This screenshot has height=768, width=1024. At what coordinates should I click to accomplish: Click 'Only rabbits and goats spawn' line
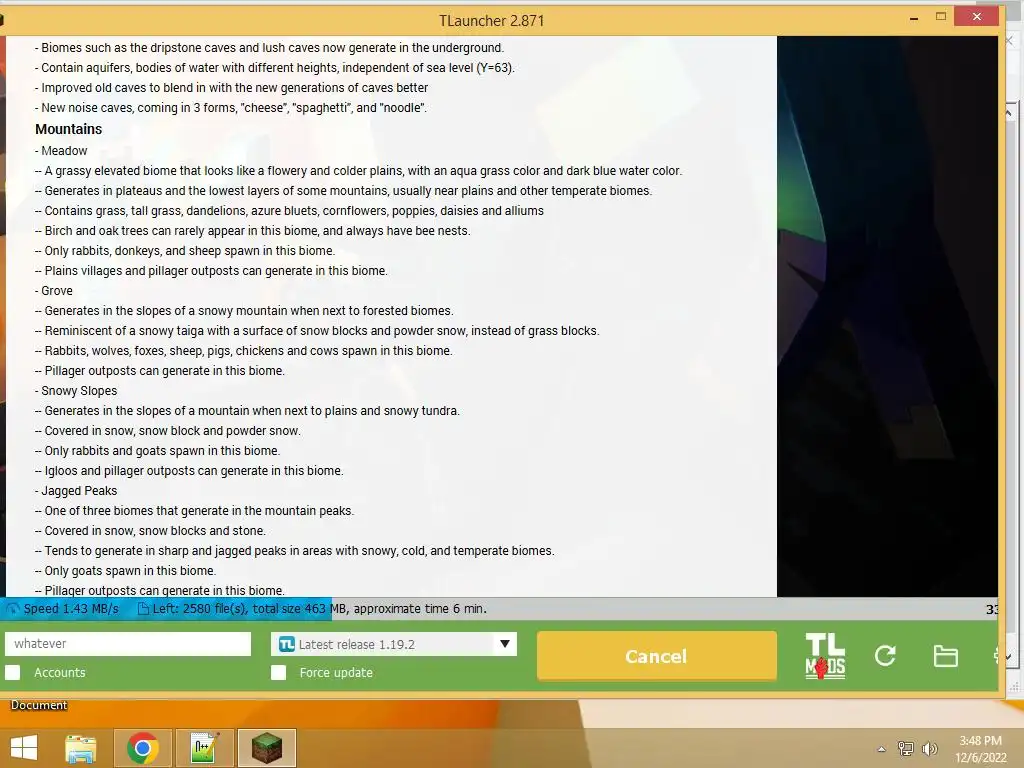point(157,451)
